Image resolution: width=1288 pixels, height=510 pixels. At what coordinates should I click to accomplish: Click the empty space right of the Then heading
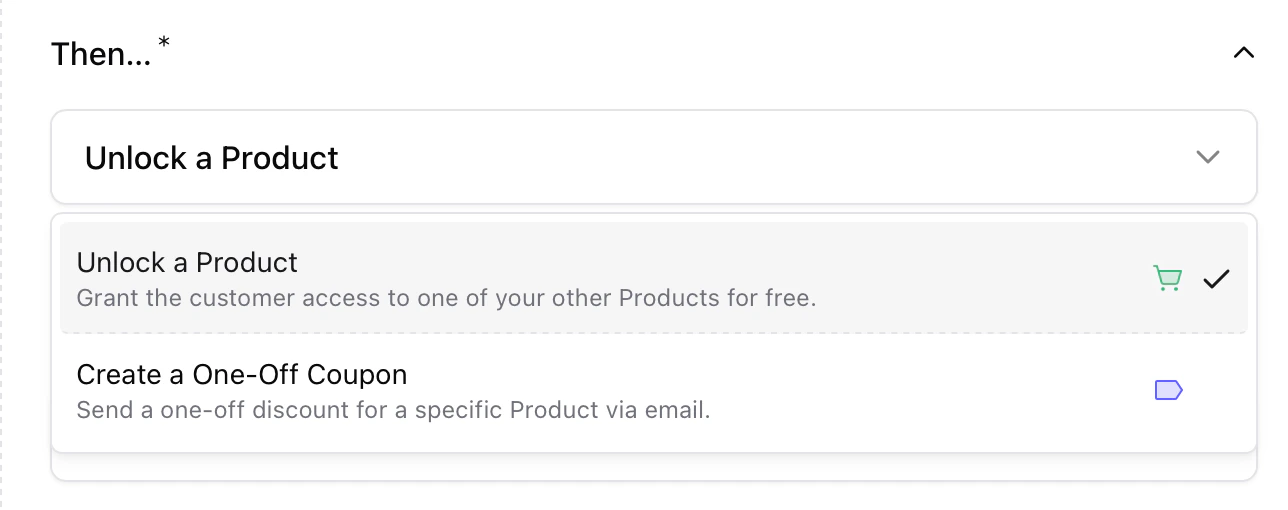tap(700, 54)
